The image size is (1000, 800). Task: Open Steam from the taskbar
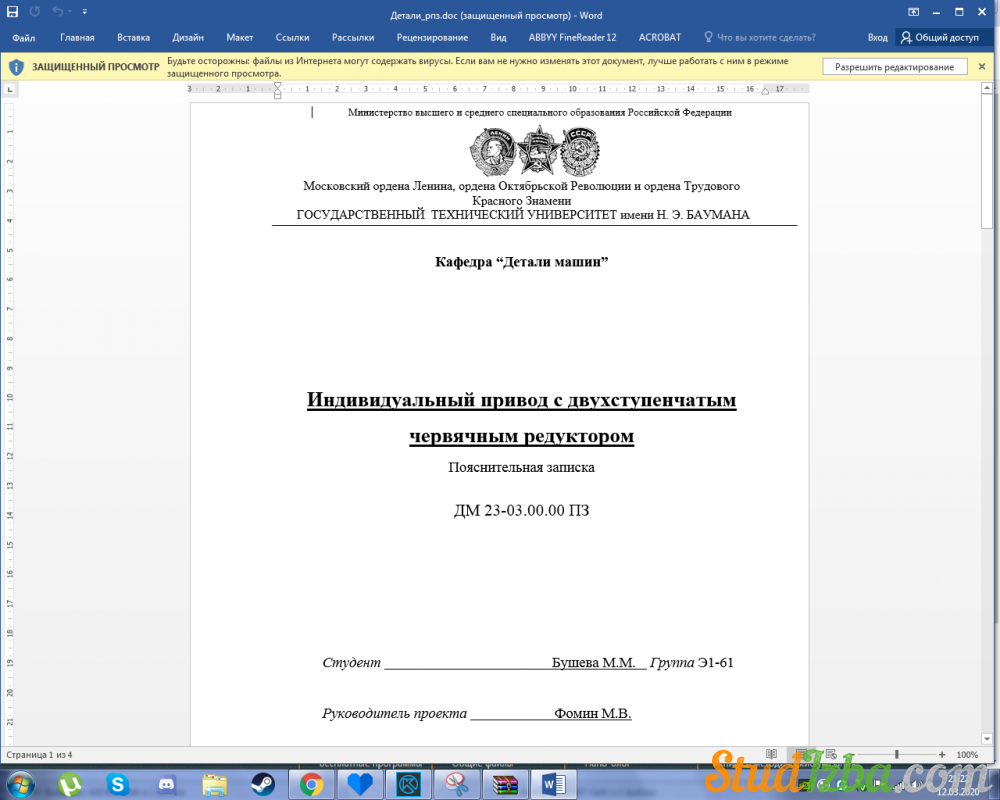click(x=263, y=785)
